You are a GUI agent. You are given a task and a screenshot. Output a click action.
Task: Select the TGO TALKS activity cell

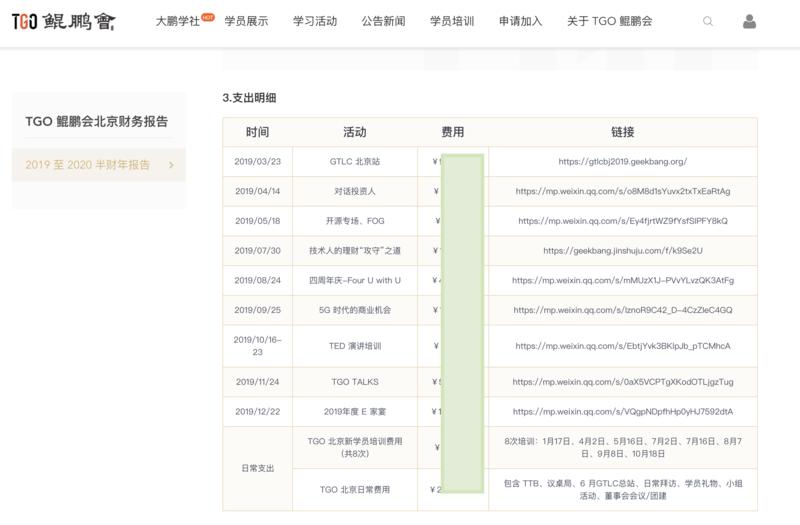(x=355, y=382)
